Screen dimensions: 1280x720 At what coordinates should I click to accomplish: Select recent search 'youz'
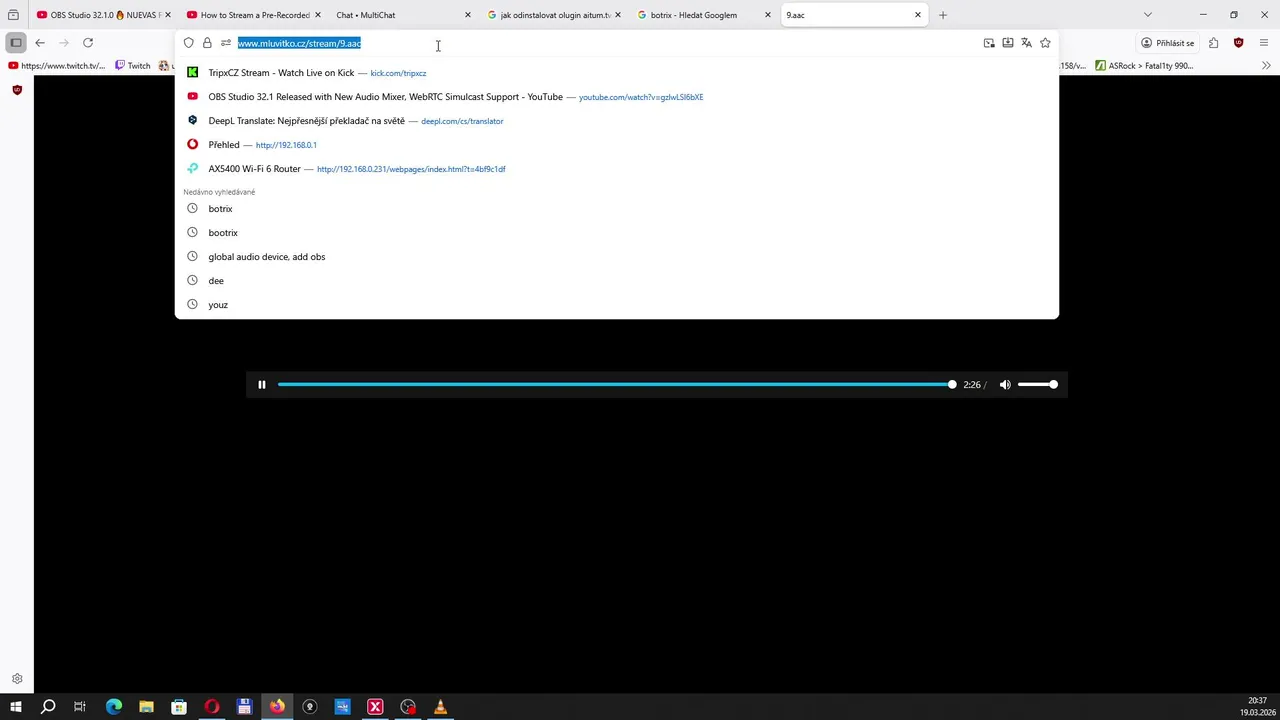click(x=616, y=305)
